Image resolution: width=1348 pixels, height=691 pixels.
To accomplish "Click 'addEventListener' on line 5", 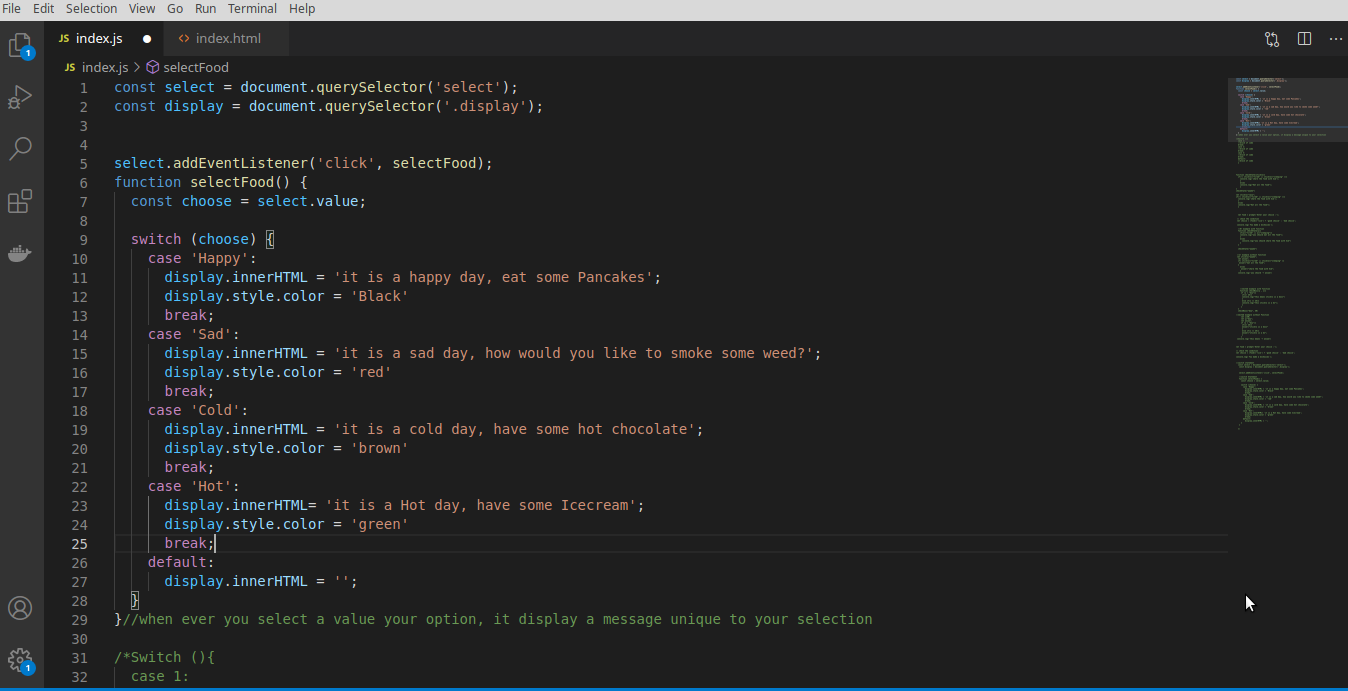I will click(x=240, y=163).
